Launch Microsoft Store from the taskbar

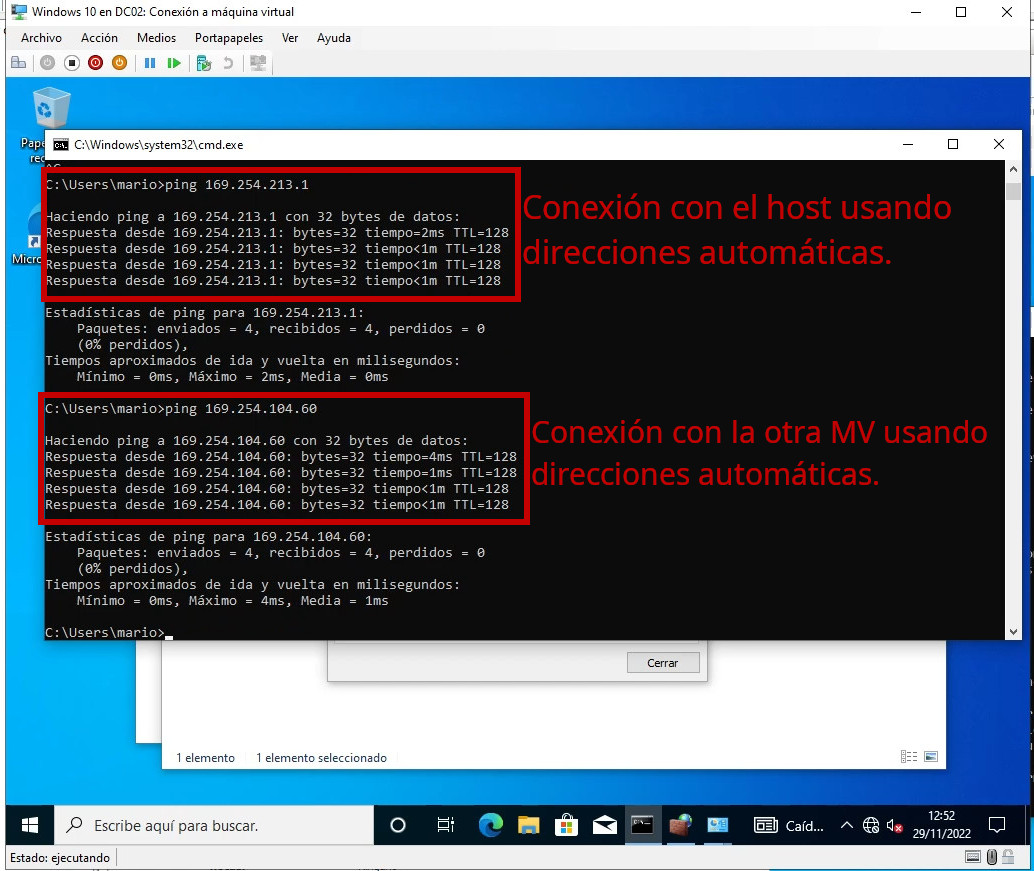click(566, 825)
